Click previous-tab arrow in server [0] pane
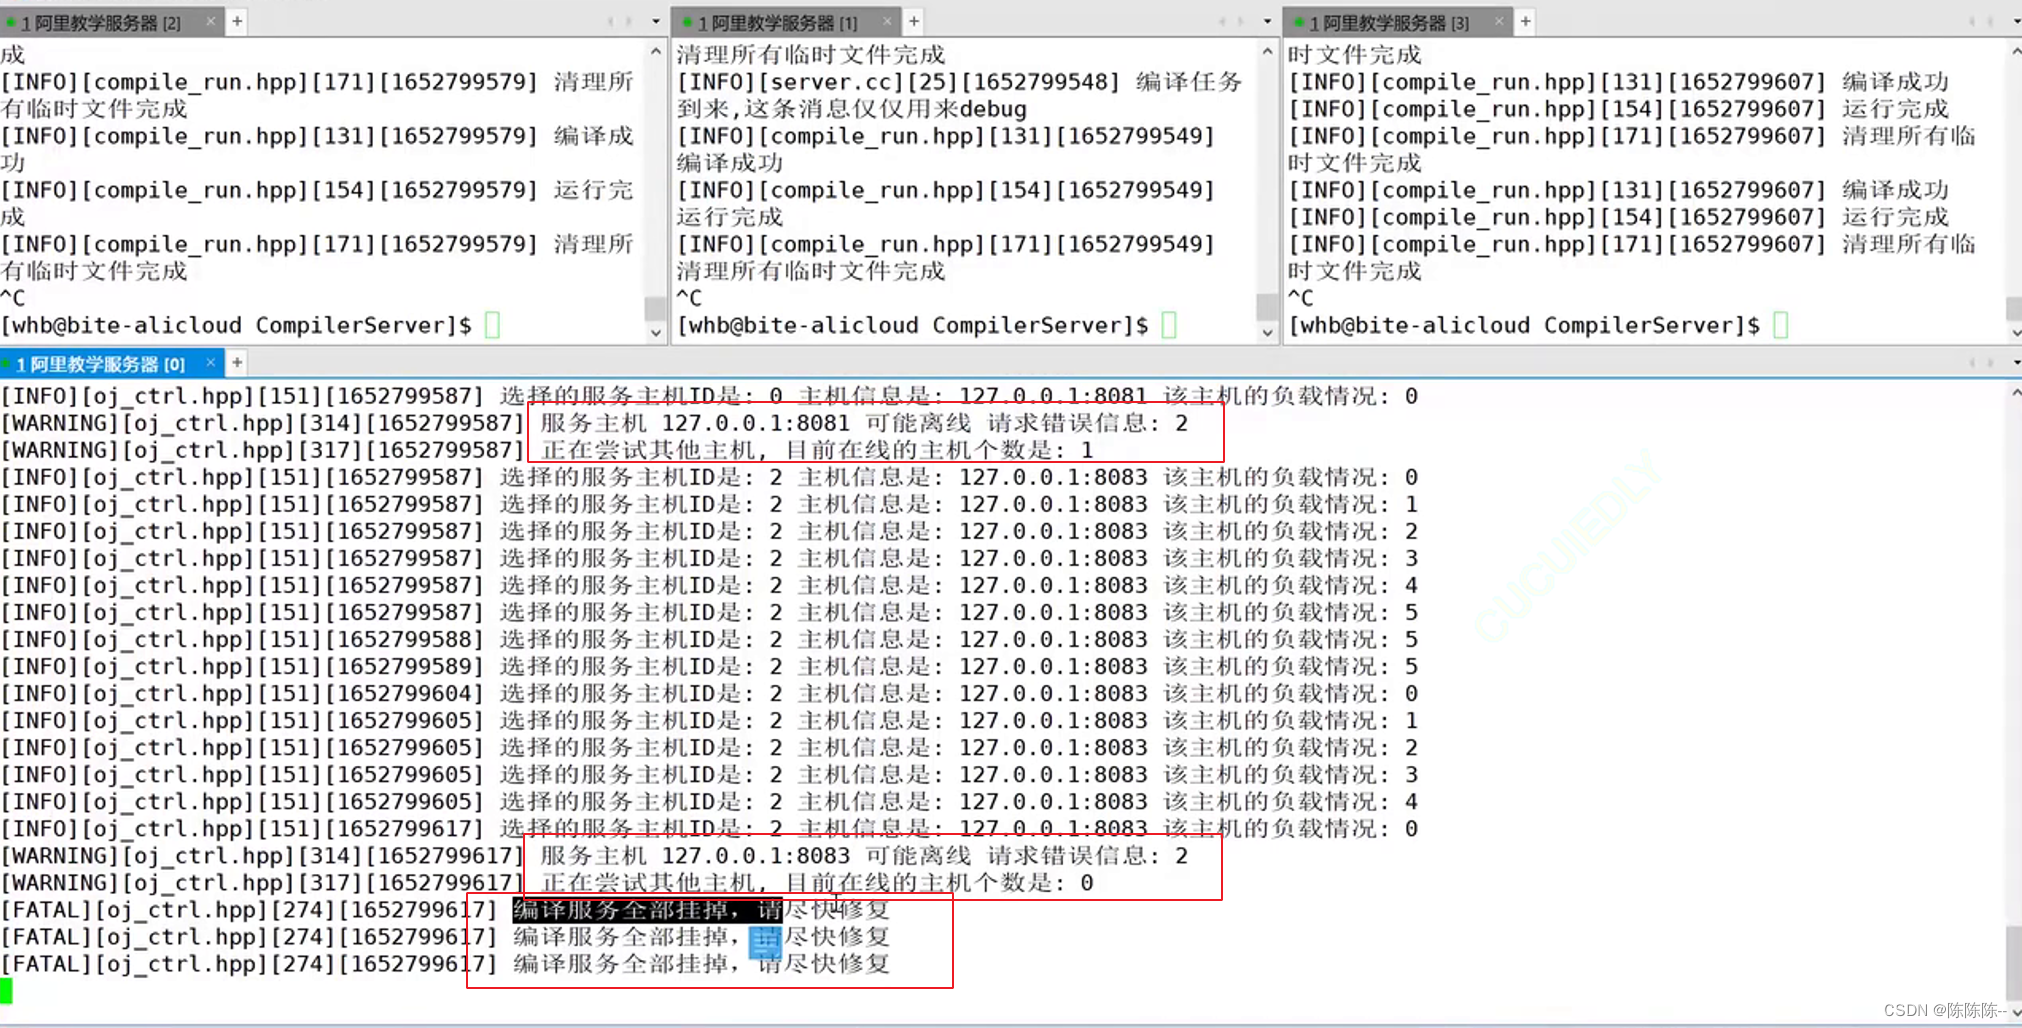 1972,362
